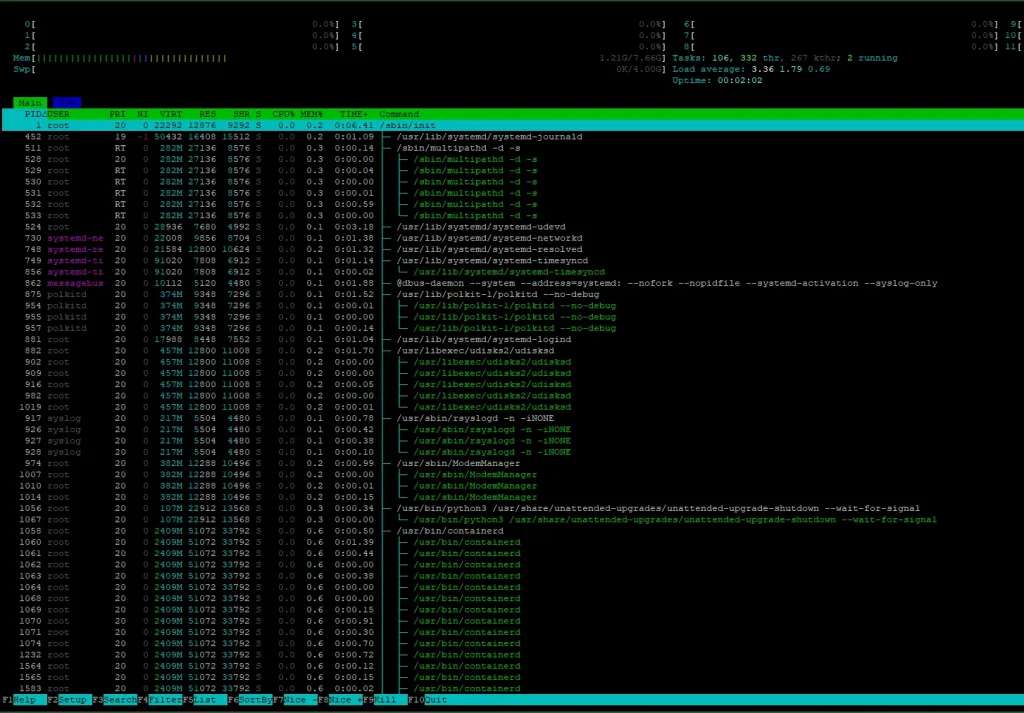Sort by the VIRT column header
This screenshot has height=713, width=1024.
(x=171, y=114)
